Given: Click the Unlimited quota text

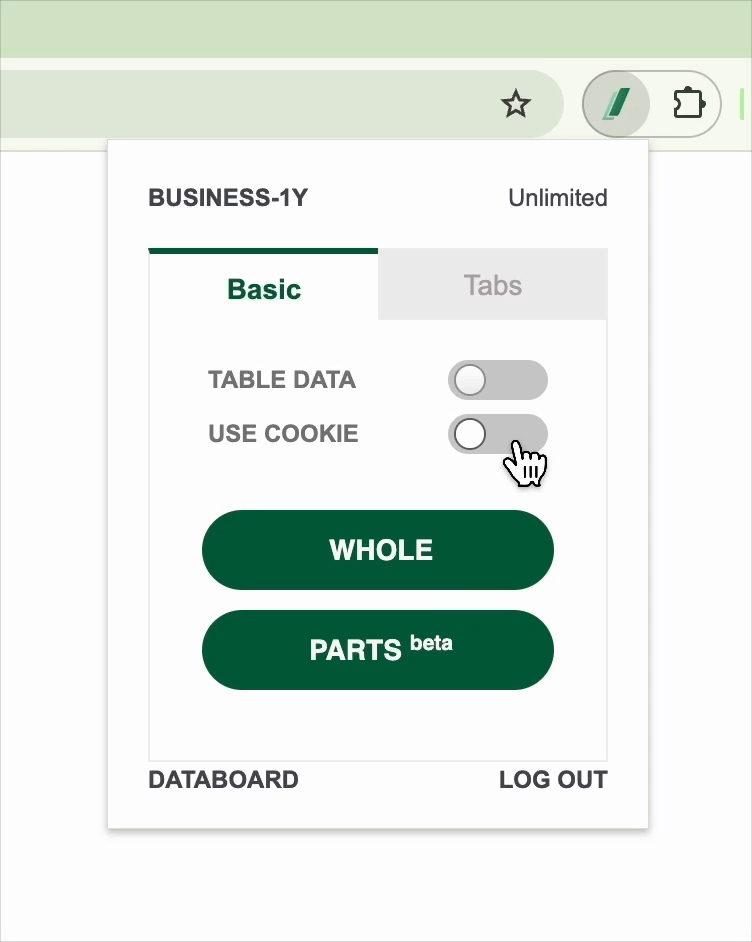Looking at the screenshot, I should 557,198.
